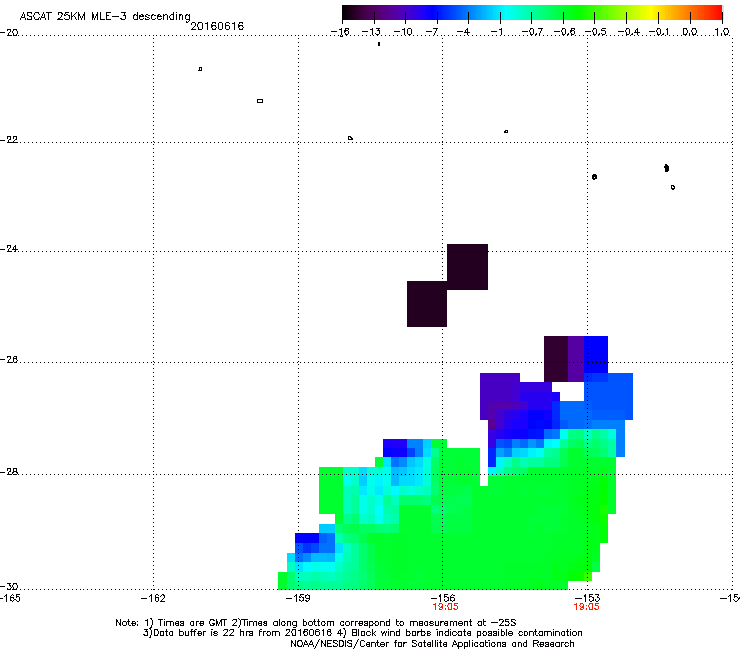Click the yellow section of the color bar
The height and width of the screenshot is (650, 740).
point(651,13)
